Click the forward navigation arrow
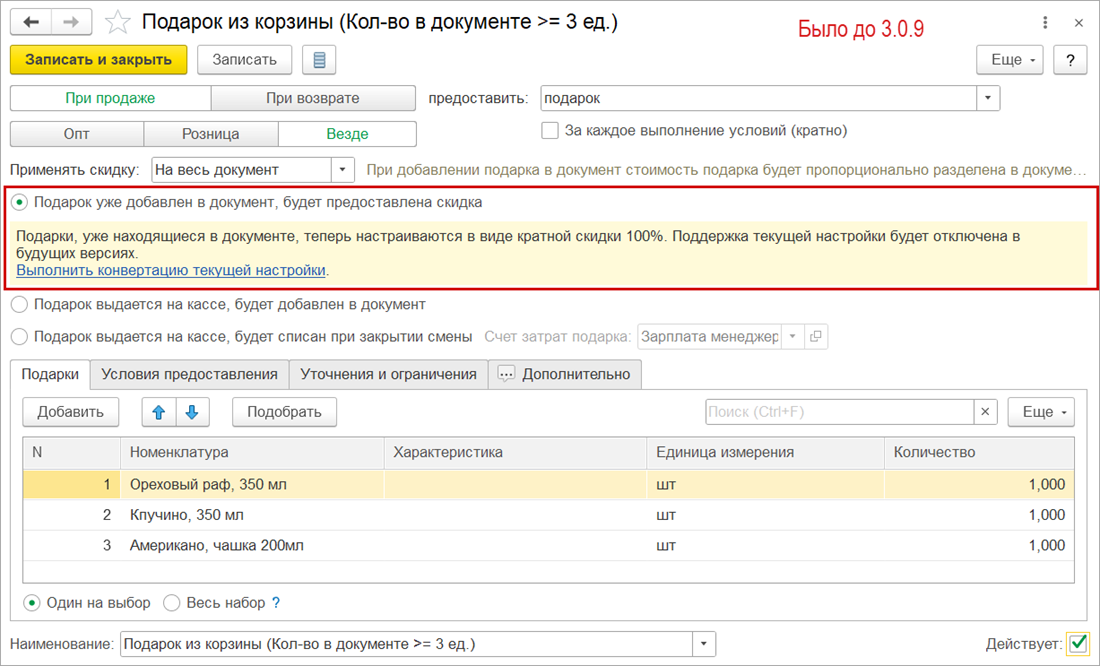Screen dimensions: 1100x666 71,22
